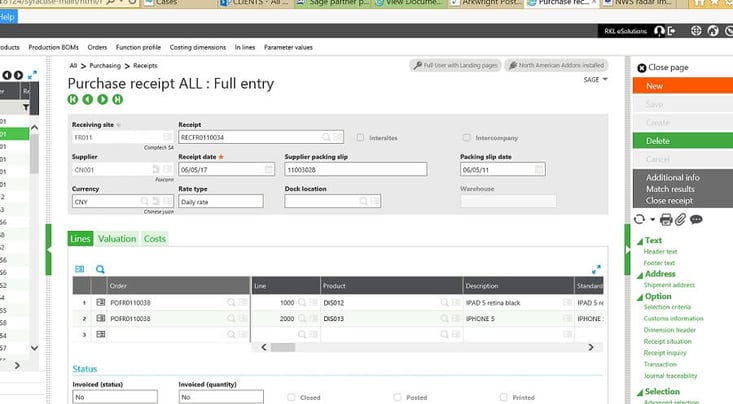Viewport: 733px width, 404px height.
Task: Open comments speech bubble icon
Action: [696, 219]
